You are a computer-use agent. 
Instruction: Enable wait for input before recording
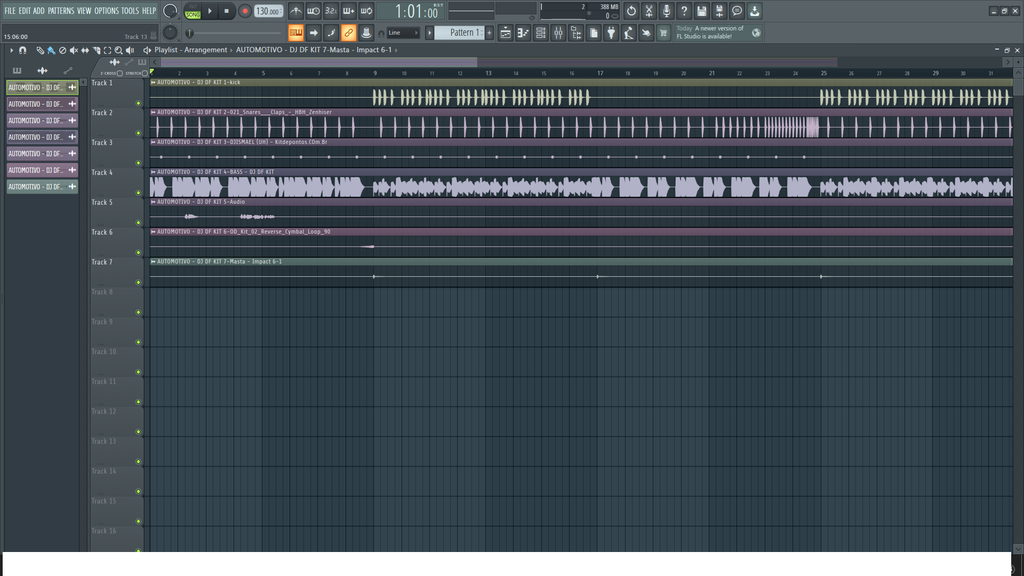[313, 11]
